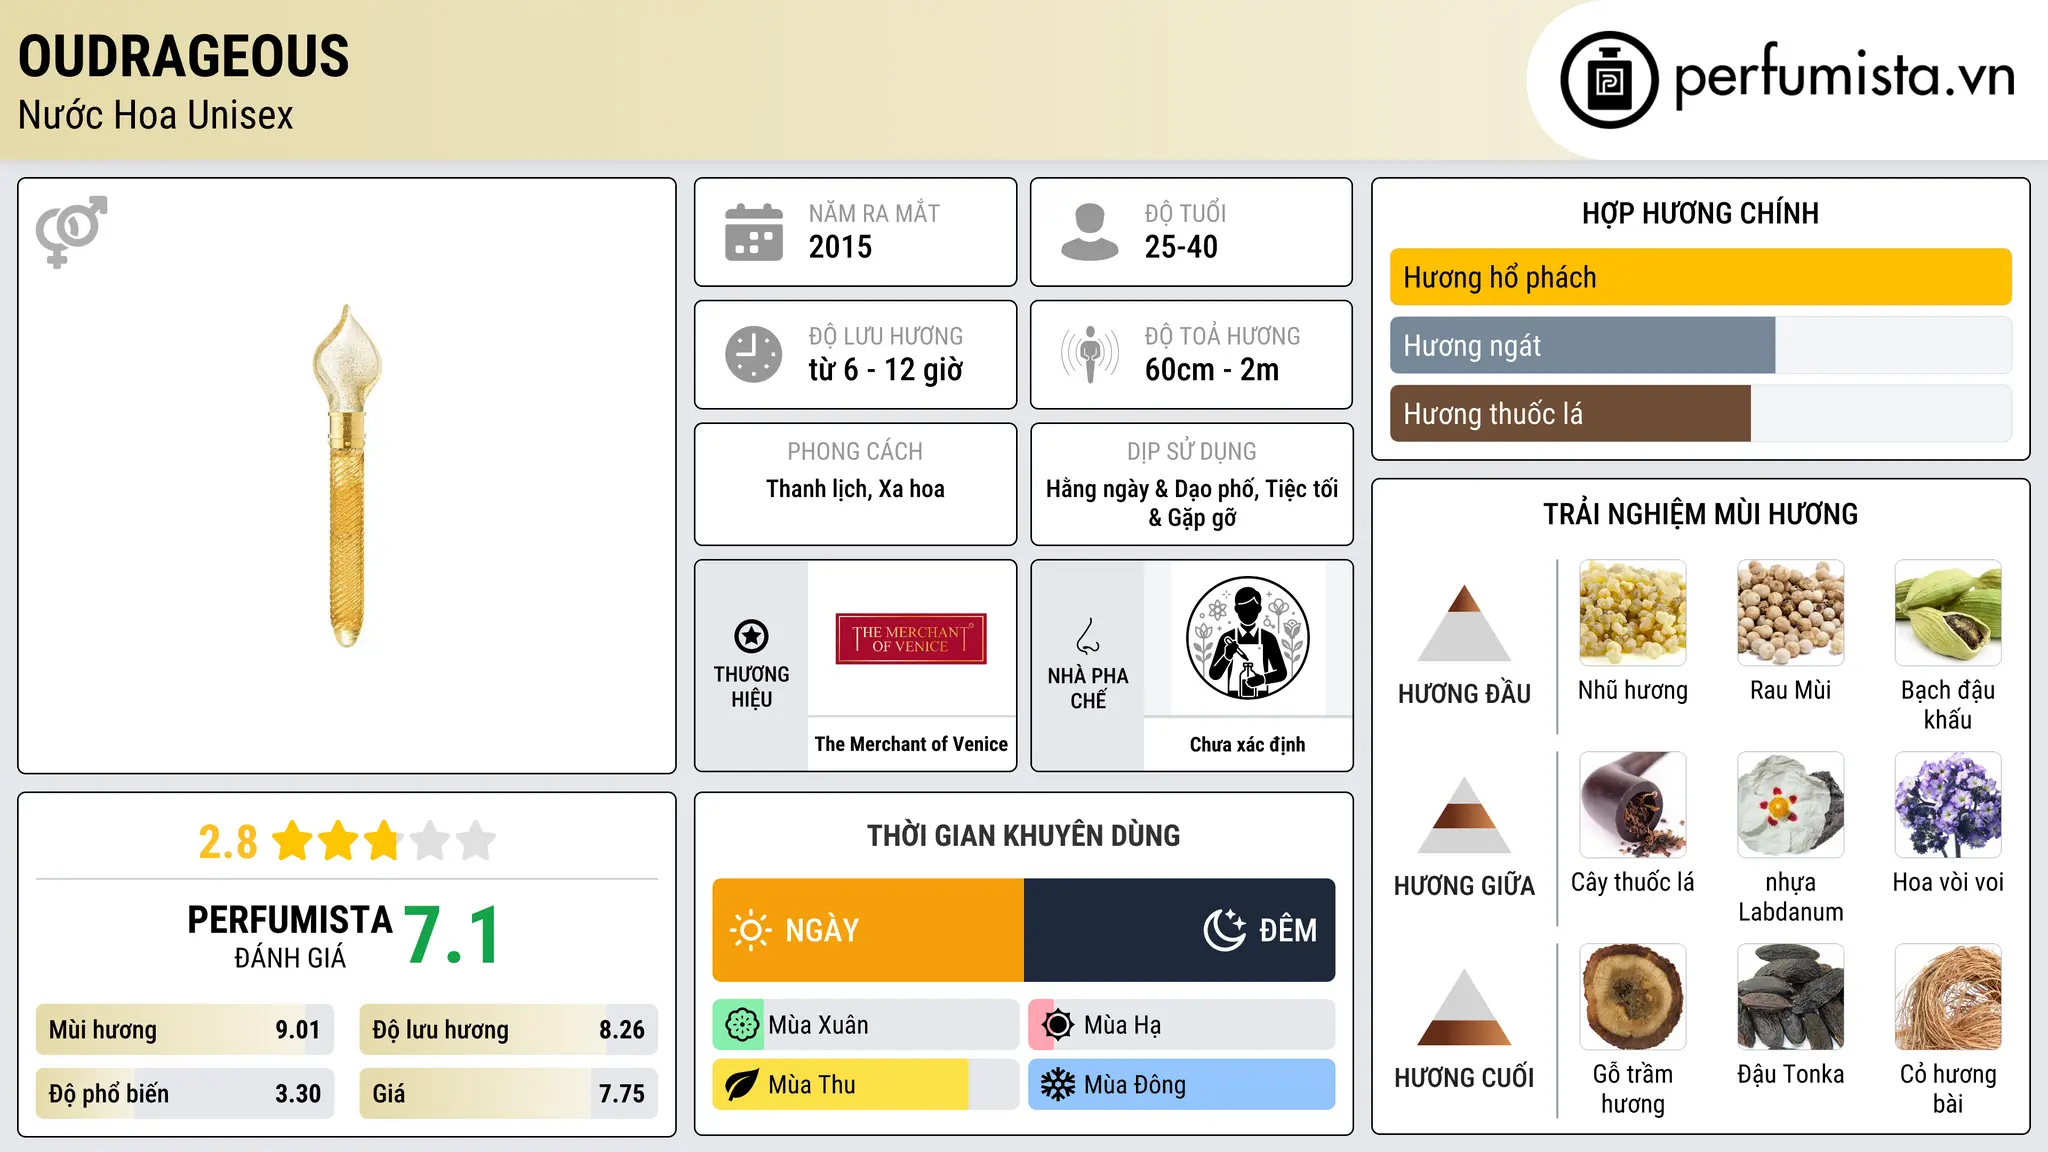The height and width of the screenshot is (1152, 2048).
Task: Click the Mùa Xuân season bar
Action: (x=866, y=1025)
